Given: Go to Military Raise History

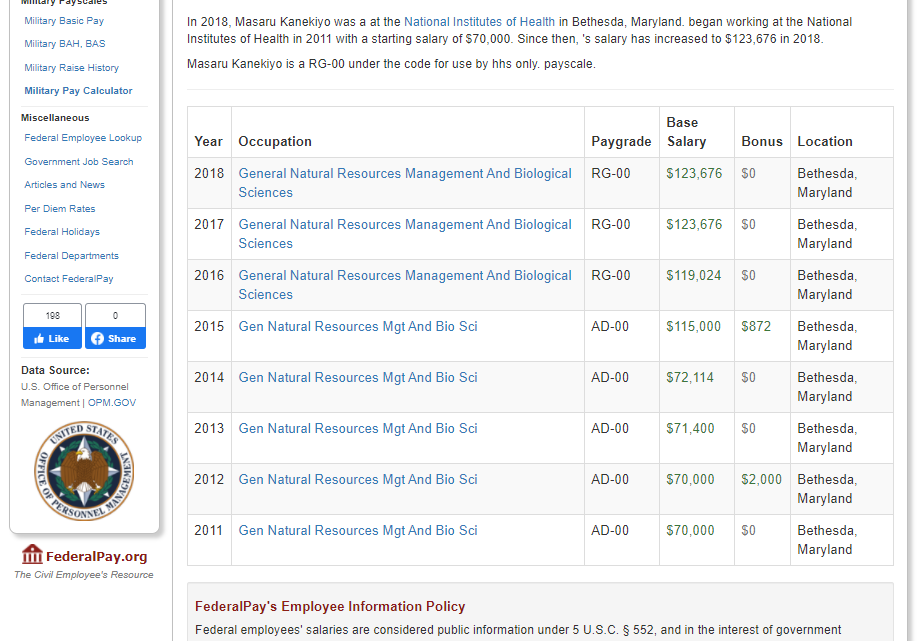Looking at the screenshot, I should click(71, 68).
